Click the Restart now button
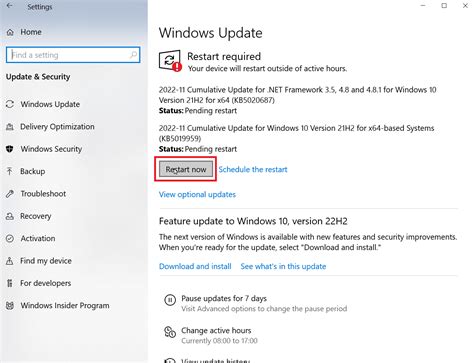The image size is (474, 363). tap(186, 169)
